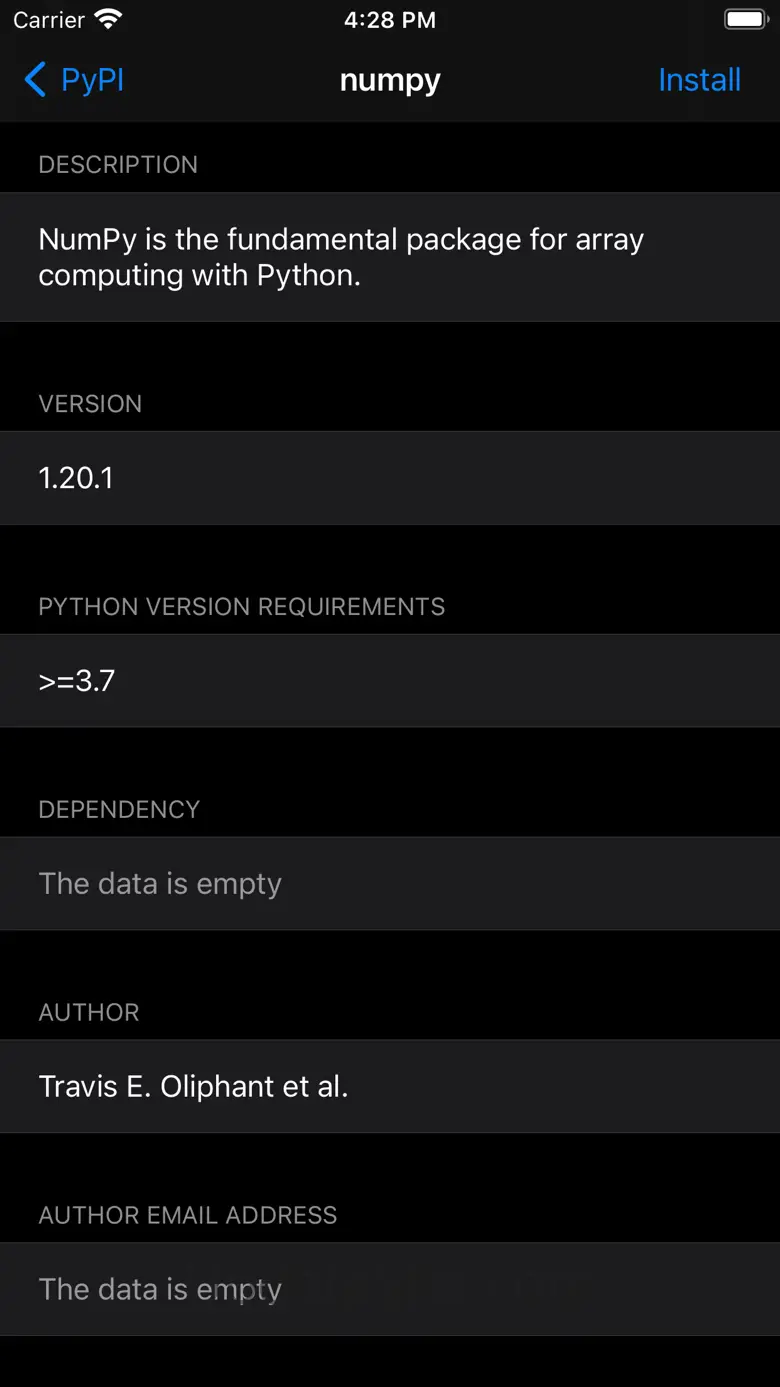Tap the back chevron arrow

(x=35, y=80)
